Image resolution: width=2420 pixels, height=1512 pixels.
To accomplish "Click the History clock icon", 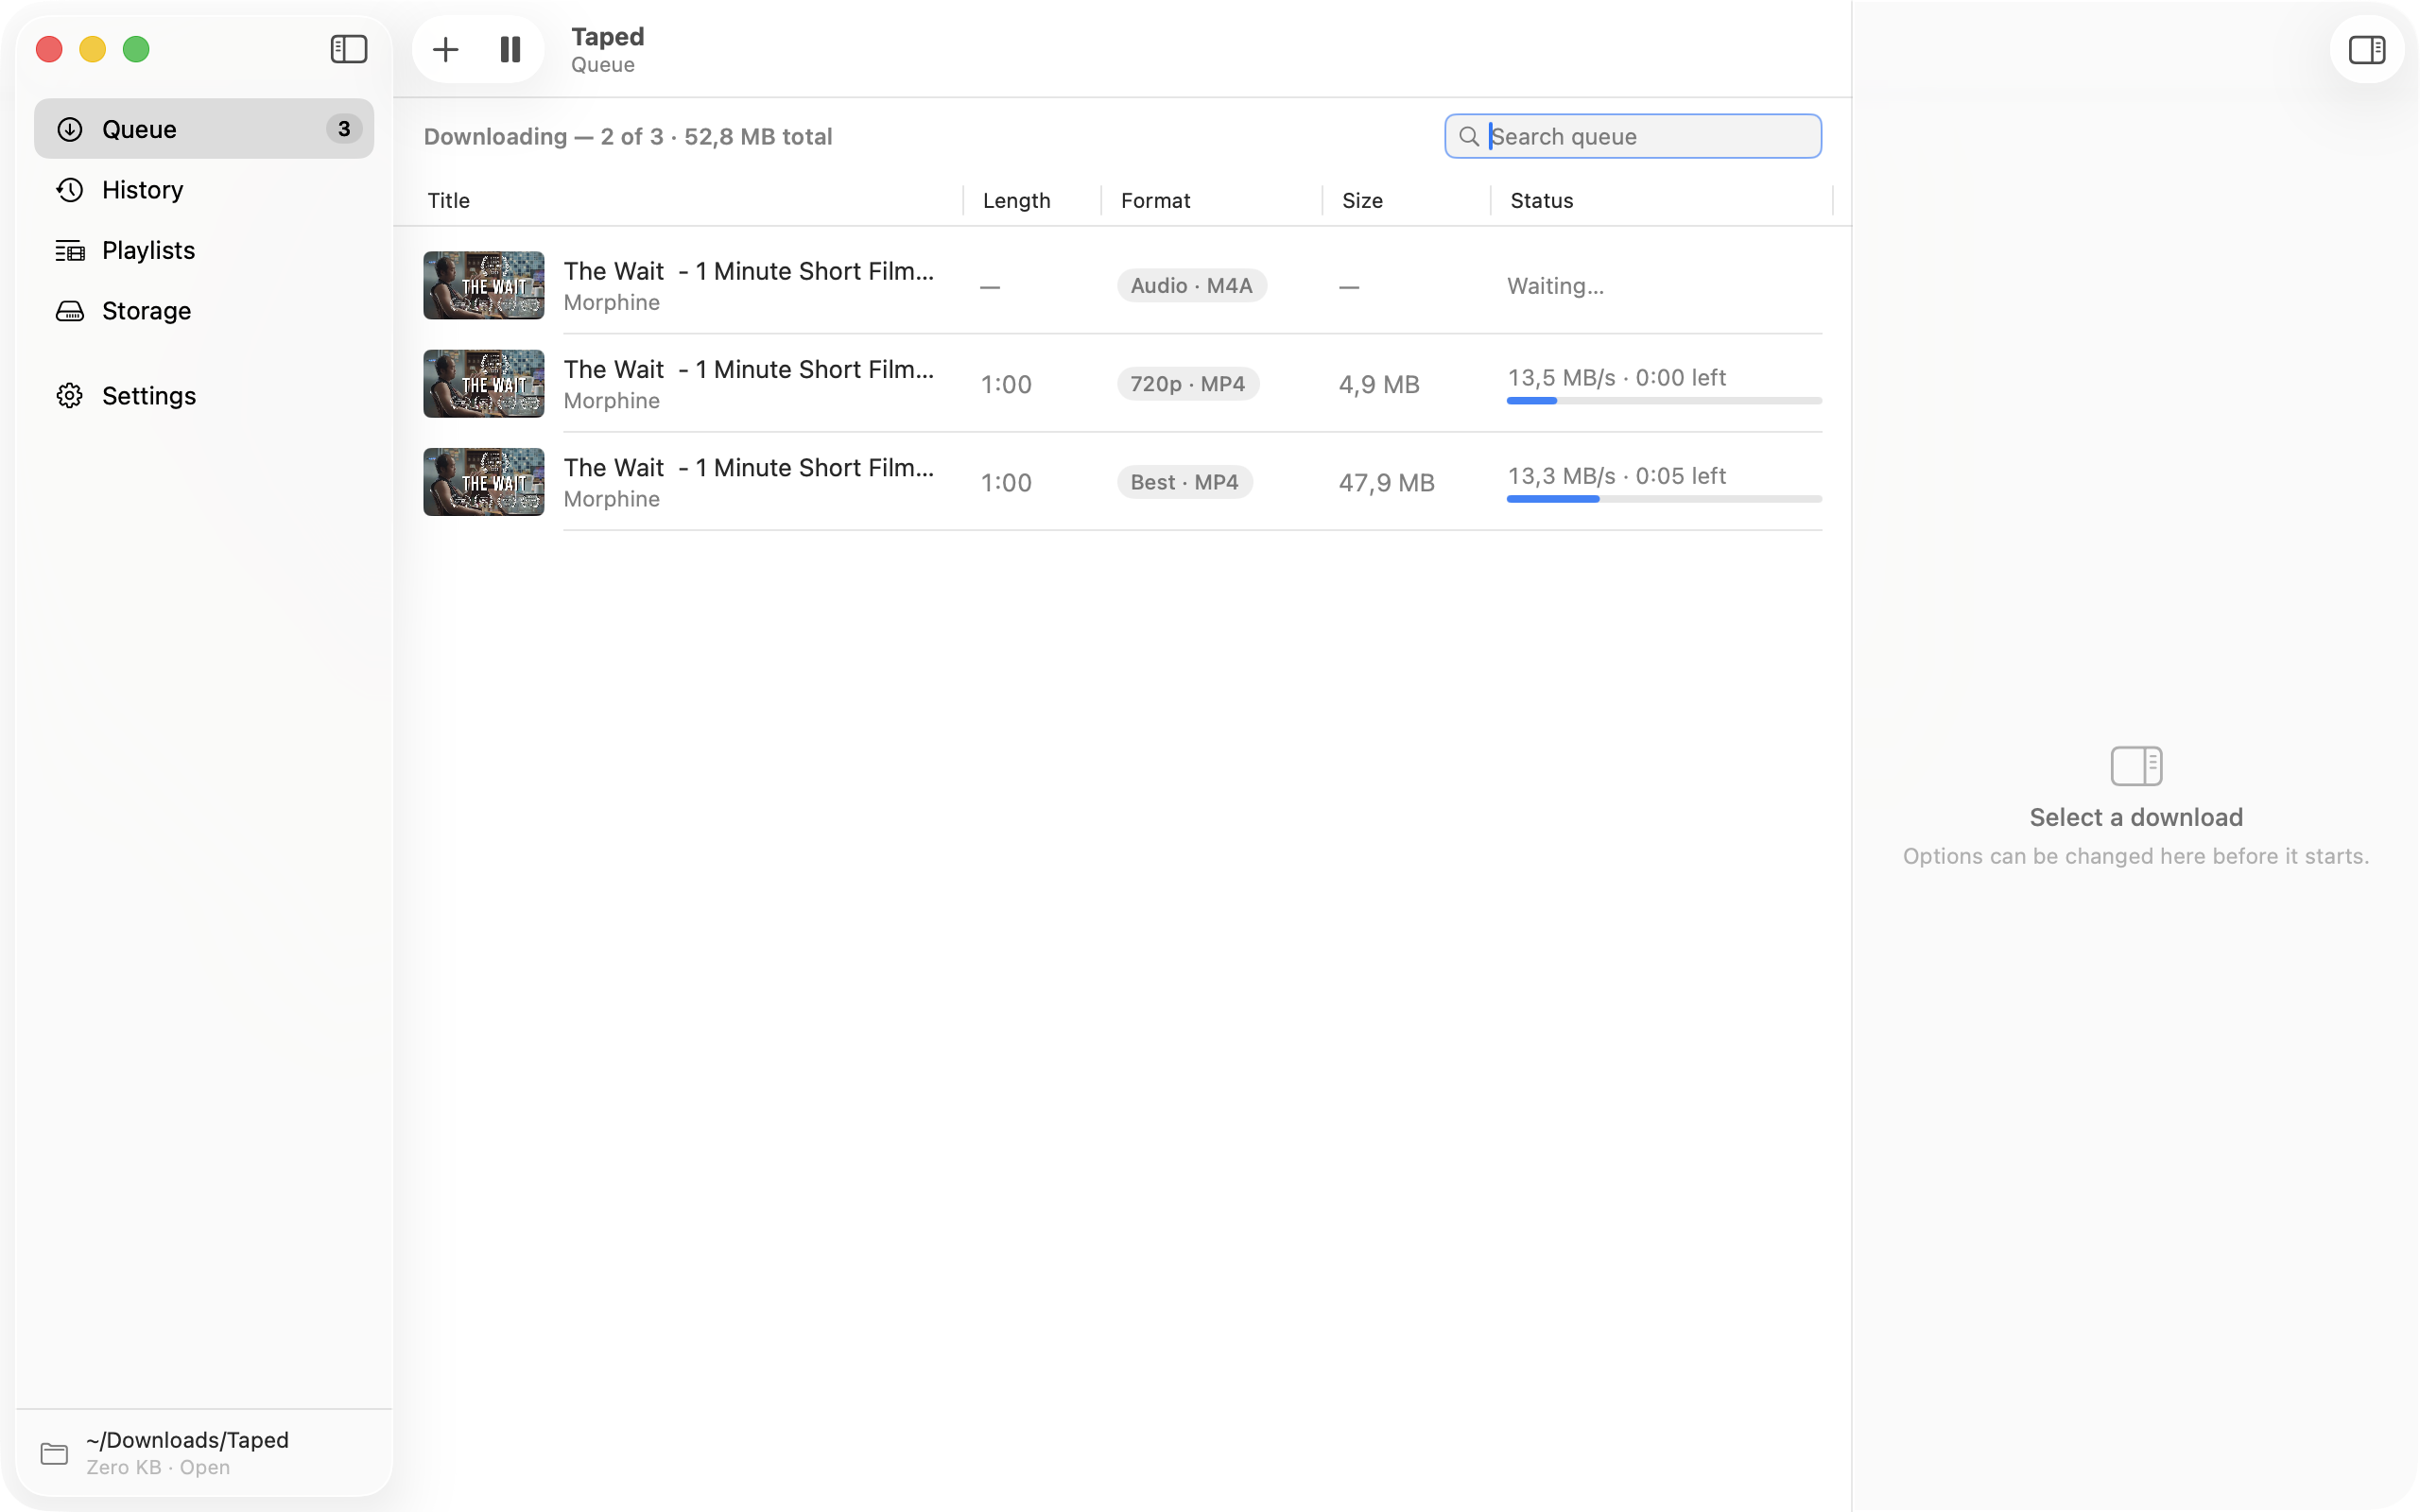I will coord(70,190).
